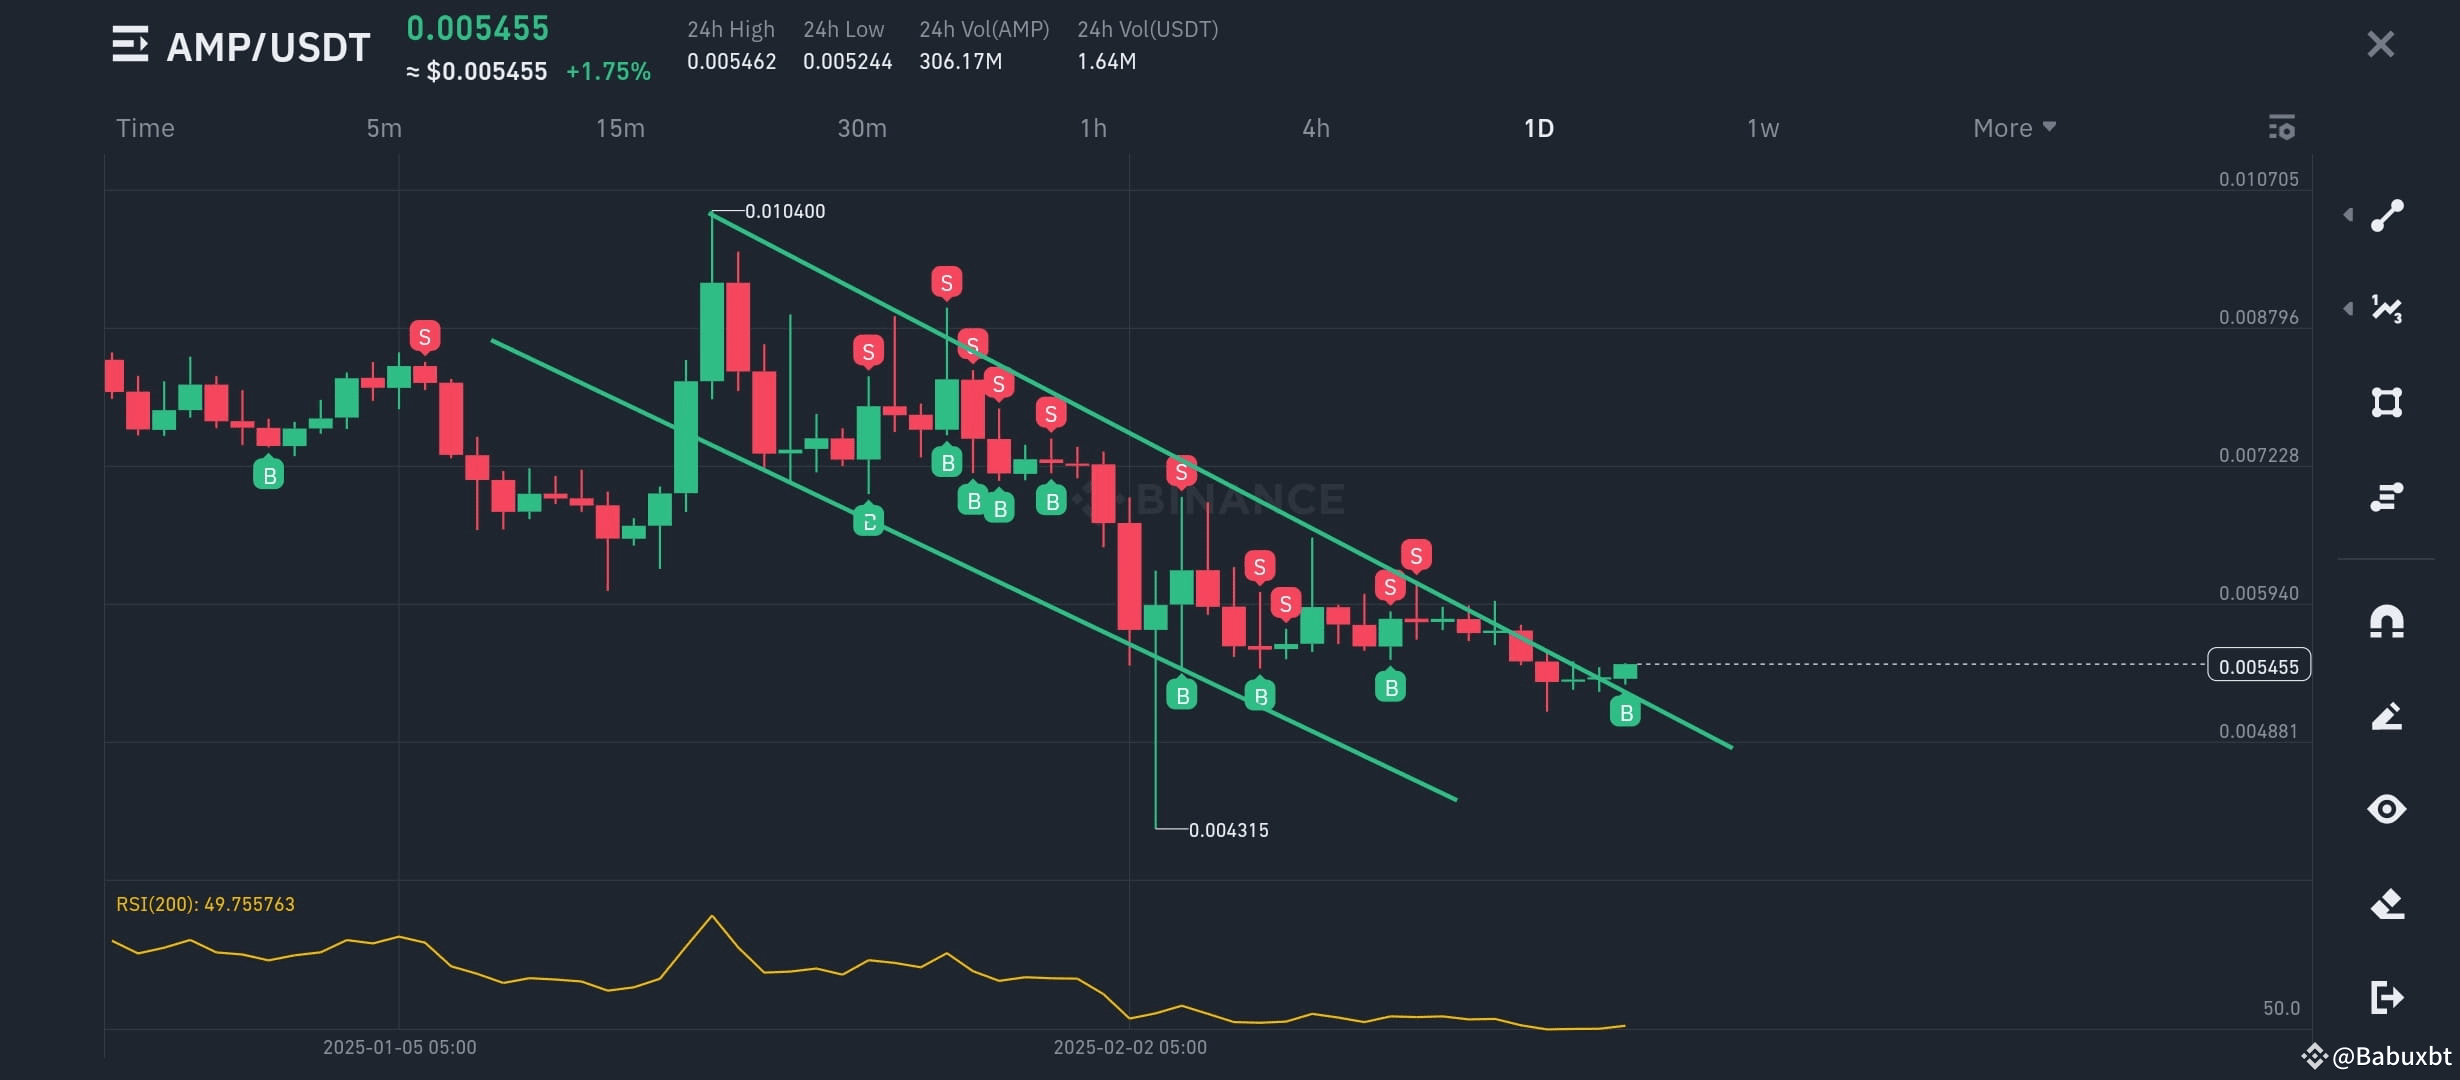Toggle the magnet snap mode
Image resolution: width=2460 pixels, height=1080 pixels.
pyautogui.click(x=2387, y=622)
